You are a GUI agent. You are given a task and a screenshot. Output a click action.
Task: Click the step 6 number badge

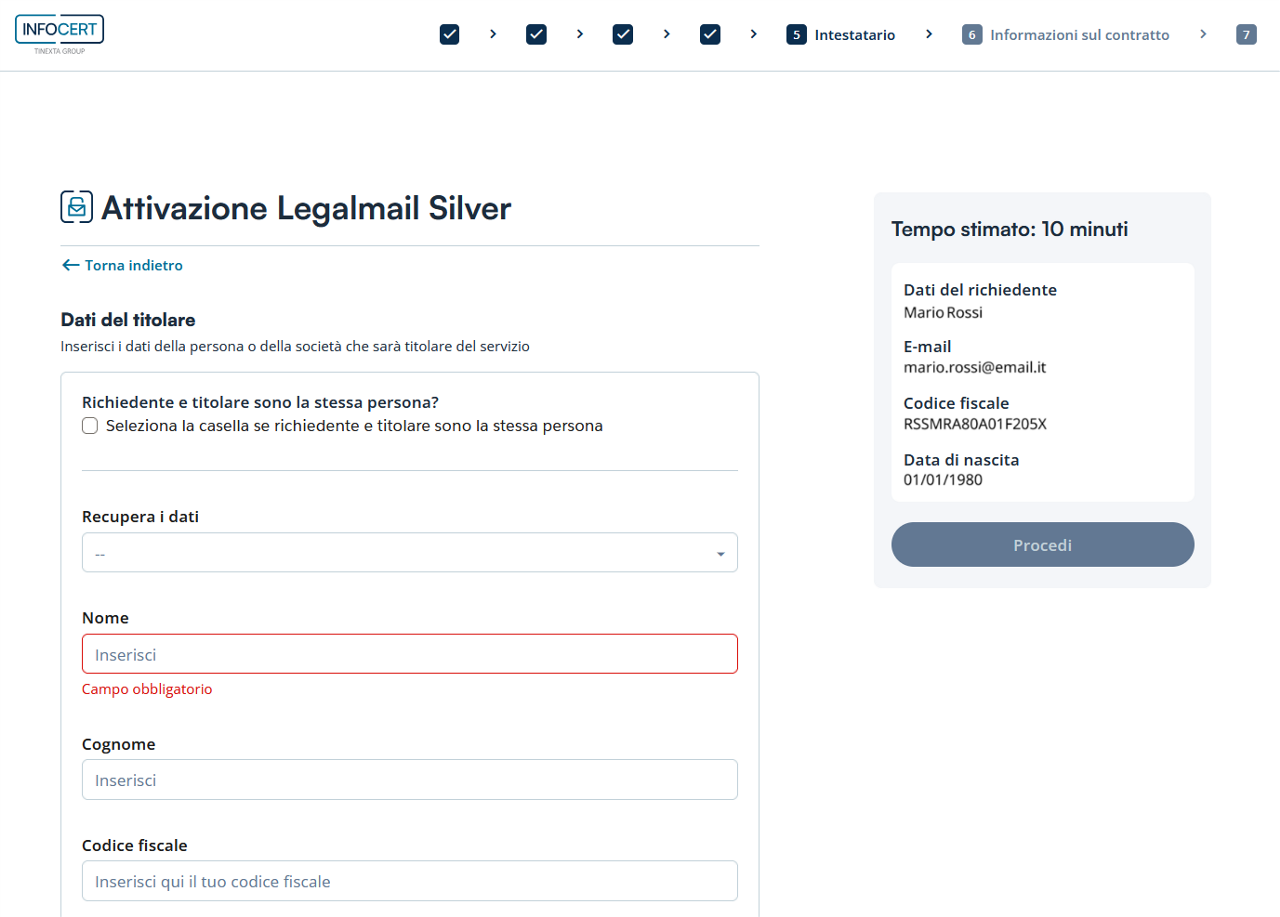pyautogui.click(x=972, y=35)
